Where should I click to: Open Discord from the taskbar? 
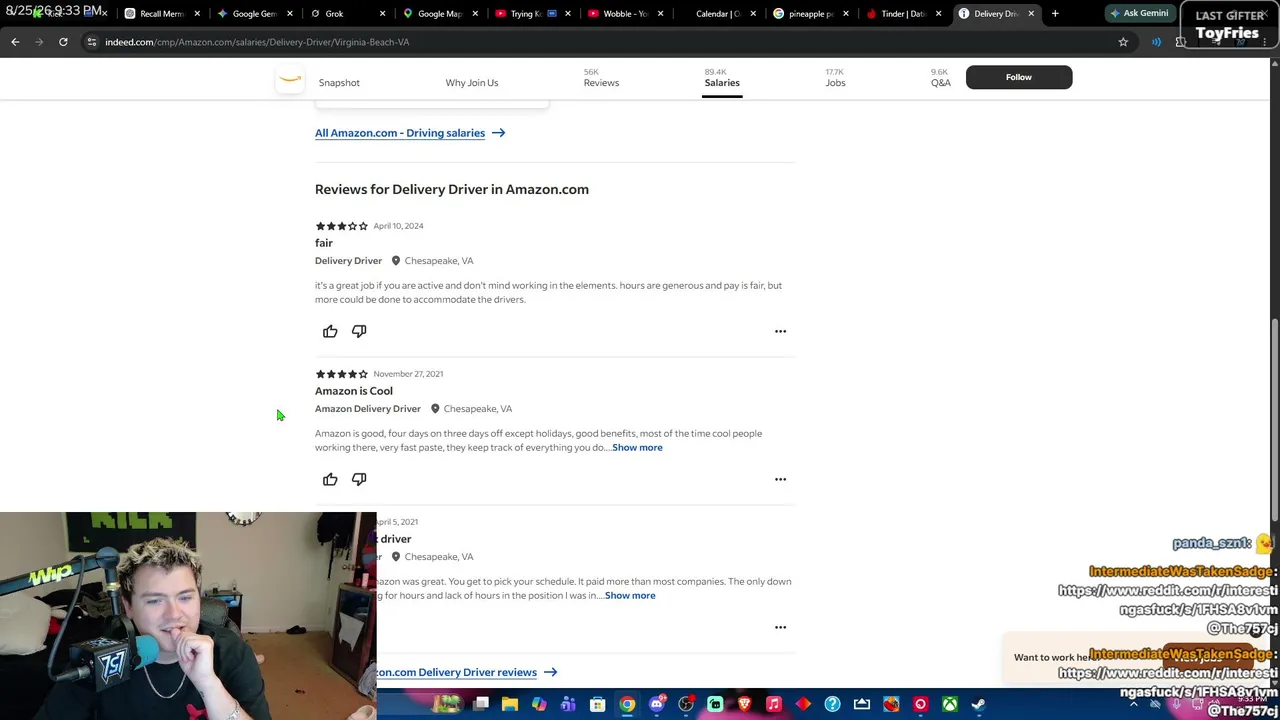point(656,705)
